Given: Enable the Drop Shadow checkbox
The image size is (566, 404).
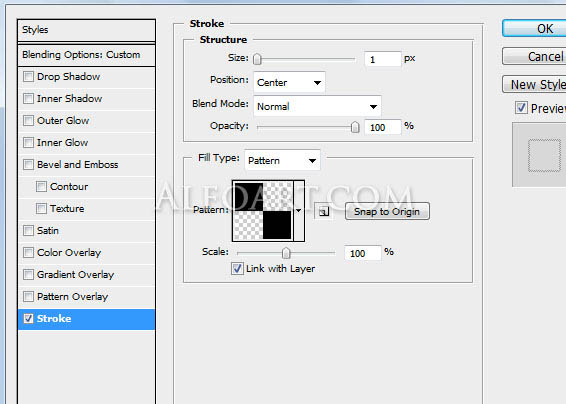Looking at the screenshot, I should tap(28, 77).
